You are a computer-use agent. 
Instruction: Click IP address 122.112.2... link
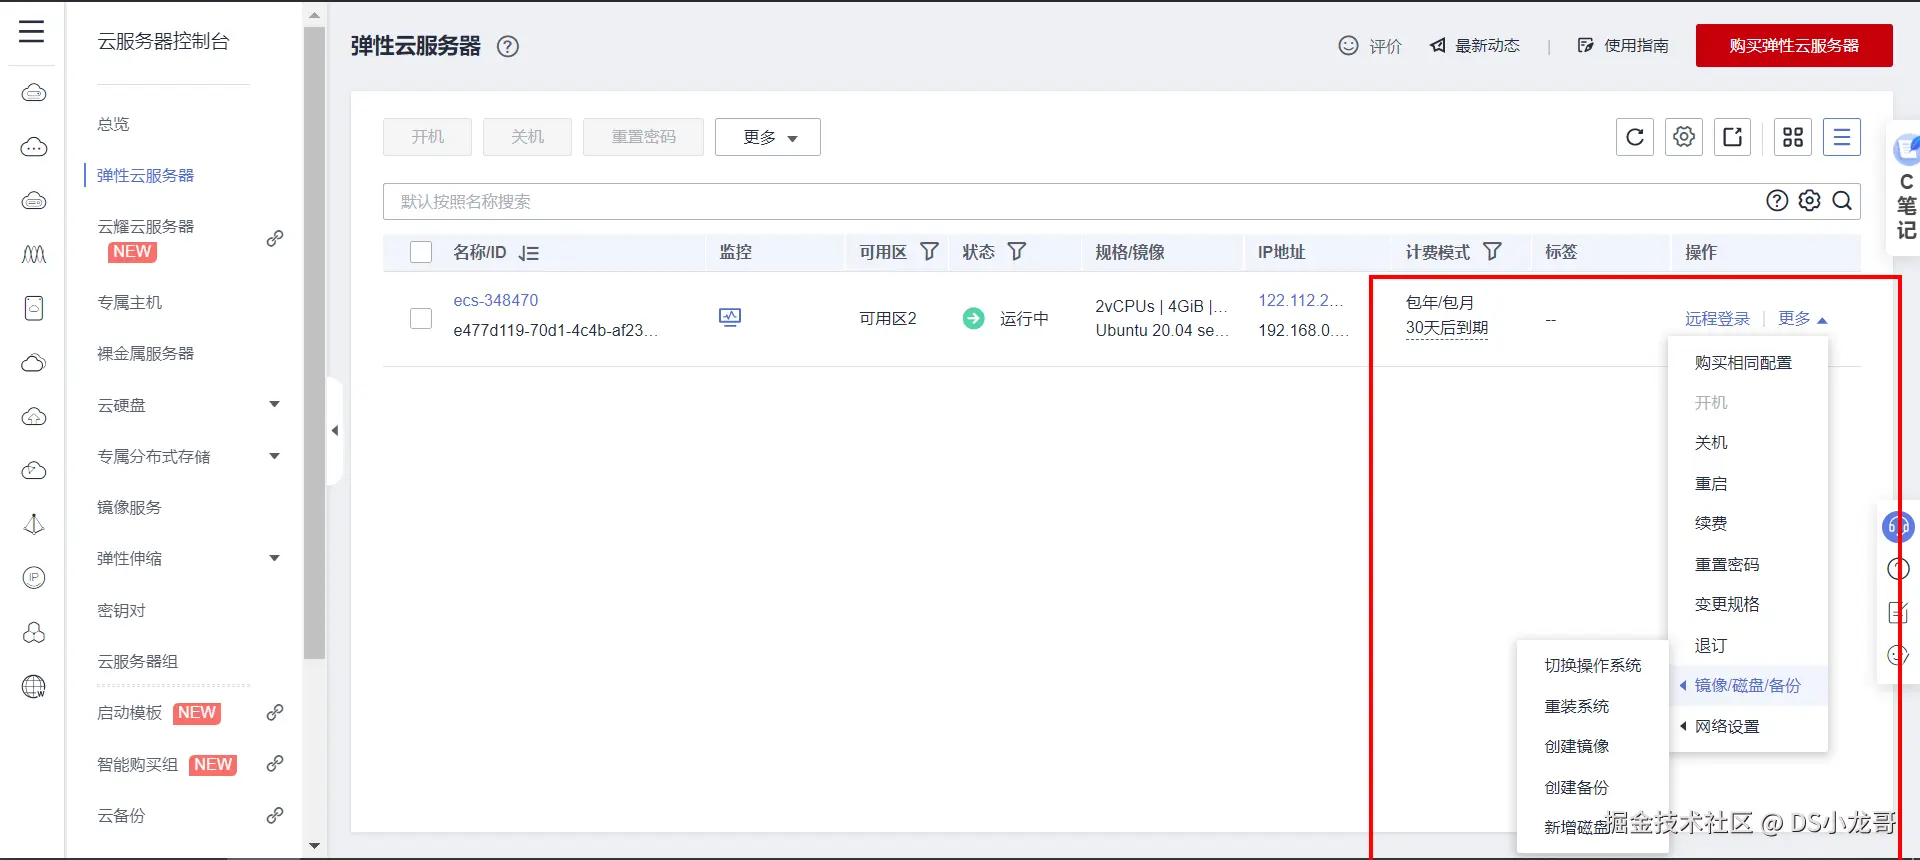[x=1300, y=300]
